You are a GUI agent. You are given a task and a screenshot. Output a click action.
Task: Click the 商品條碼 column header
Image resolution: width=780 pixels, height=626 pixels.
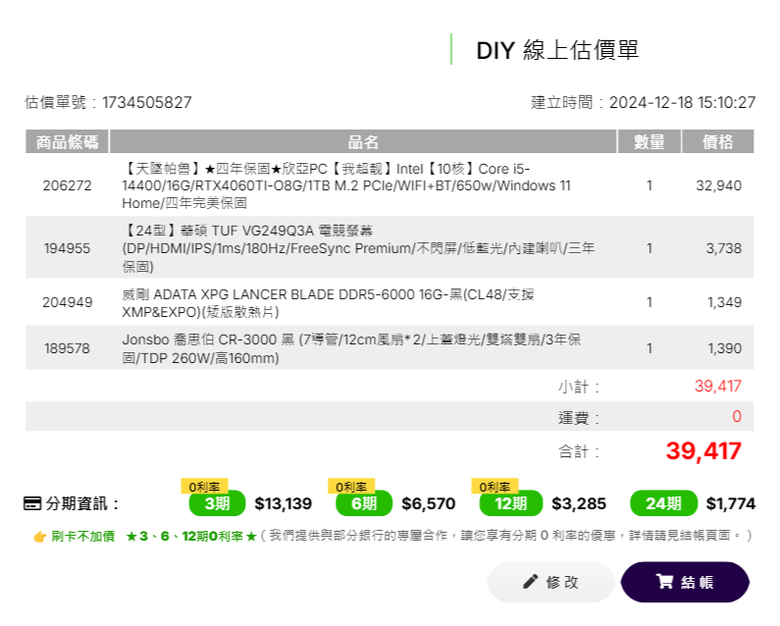pos(67,142)
